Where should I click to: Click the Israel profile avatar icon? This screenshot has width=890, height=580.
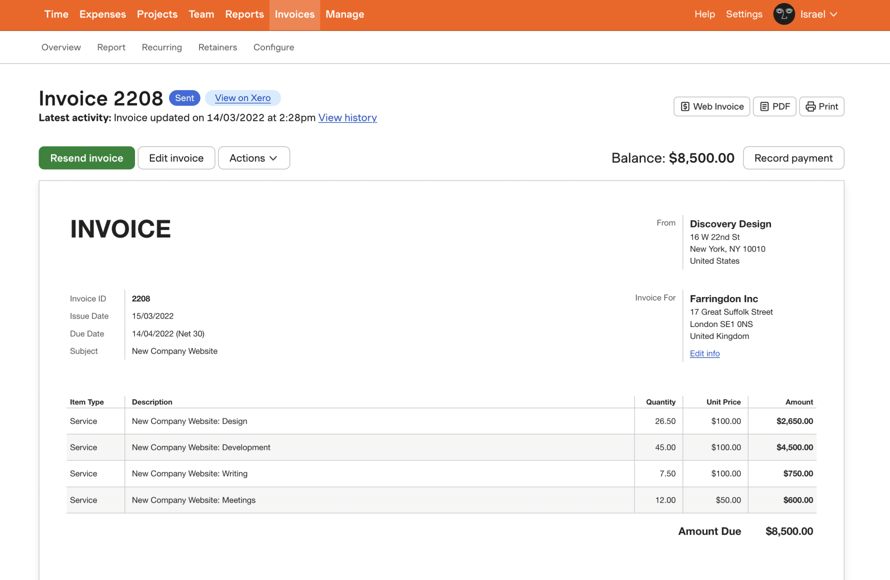click(784, 14)
